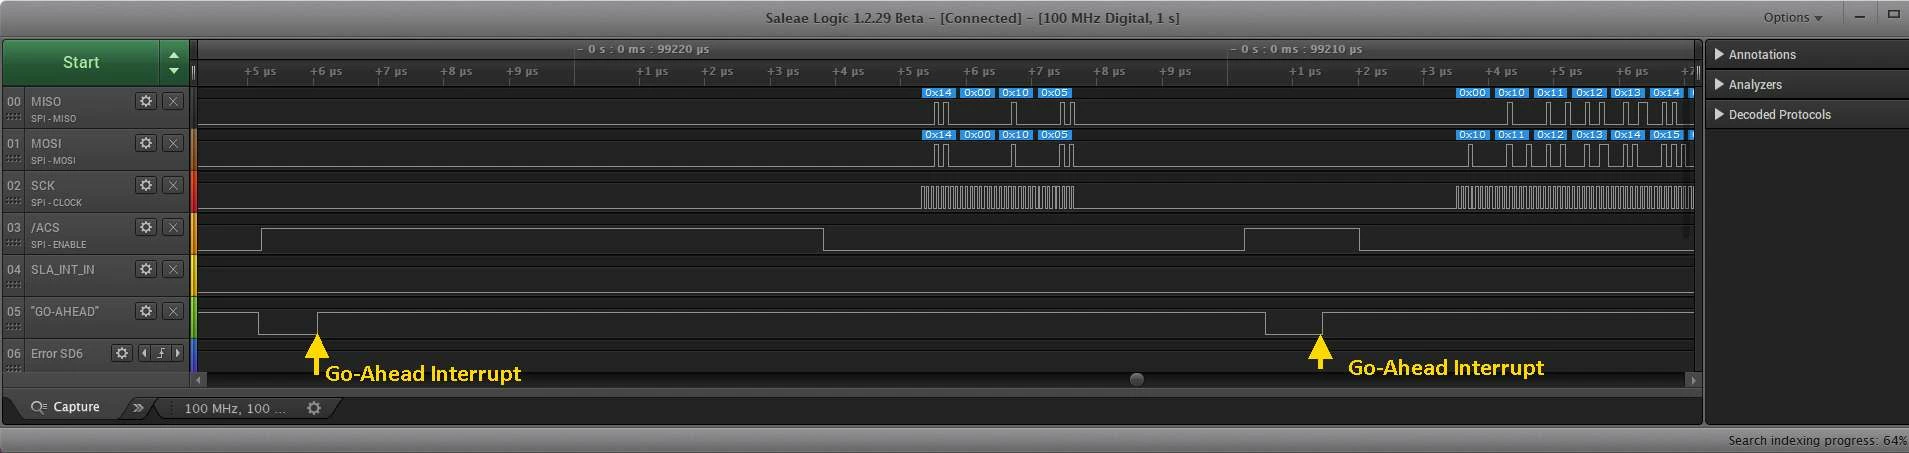Remove the "GO-AHEAD" channel with its X icon
The image size is (1909, 453).
(x=173, y=311)
